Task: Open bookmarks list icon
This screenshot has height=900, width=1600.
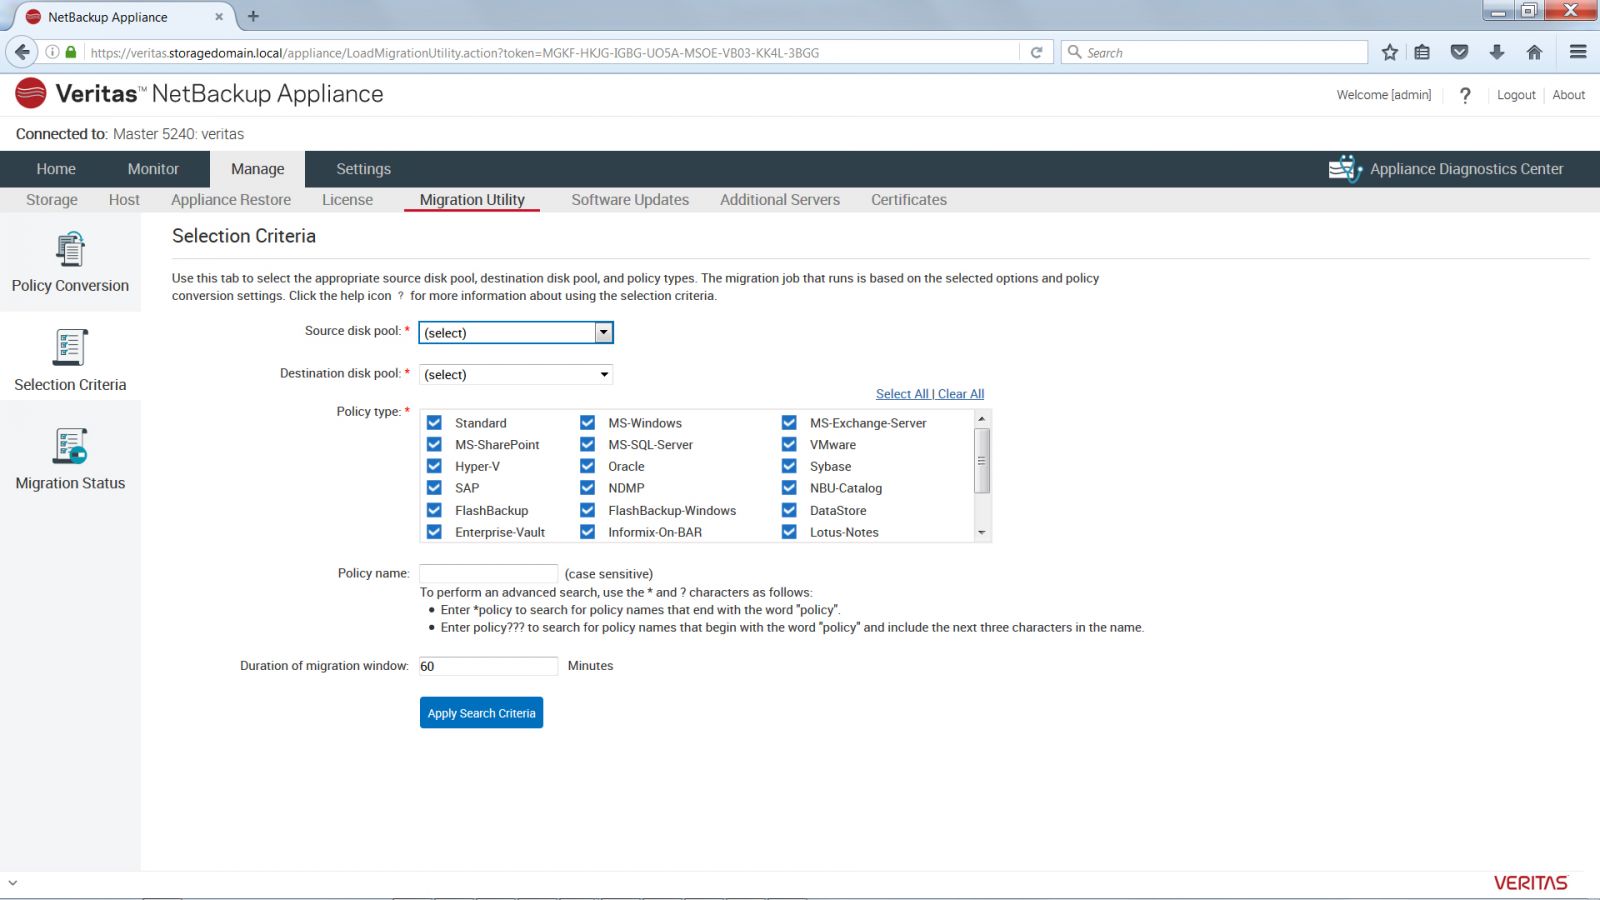Action: pos(1422,52)
